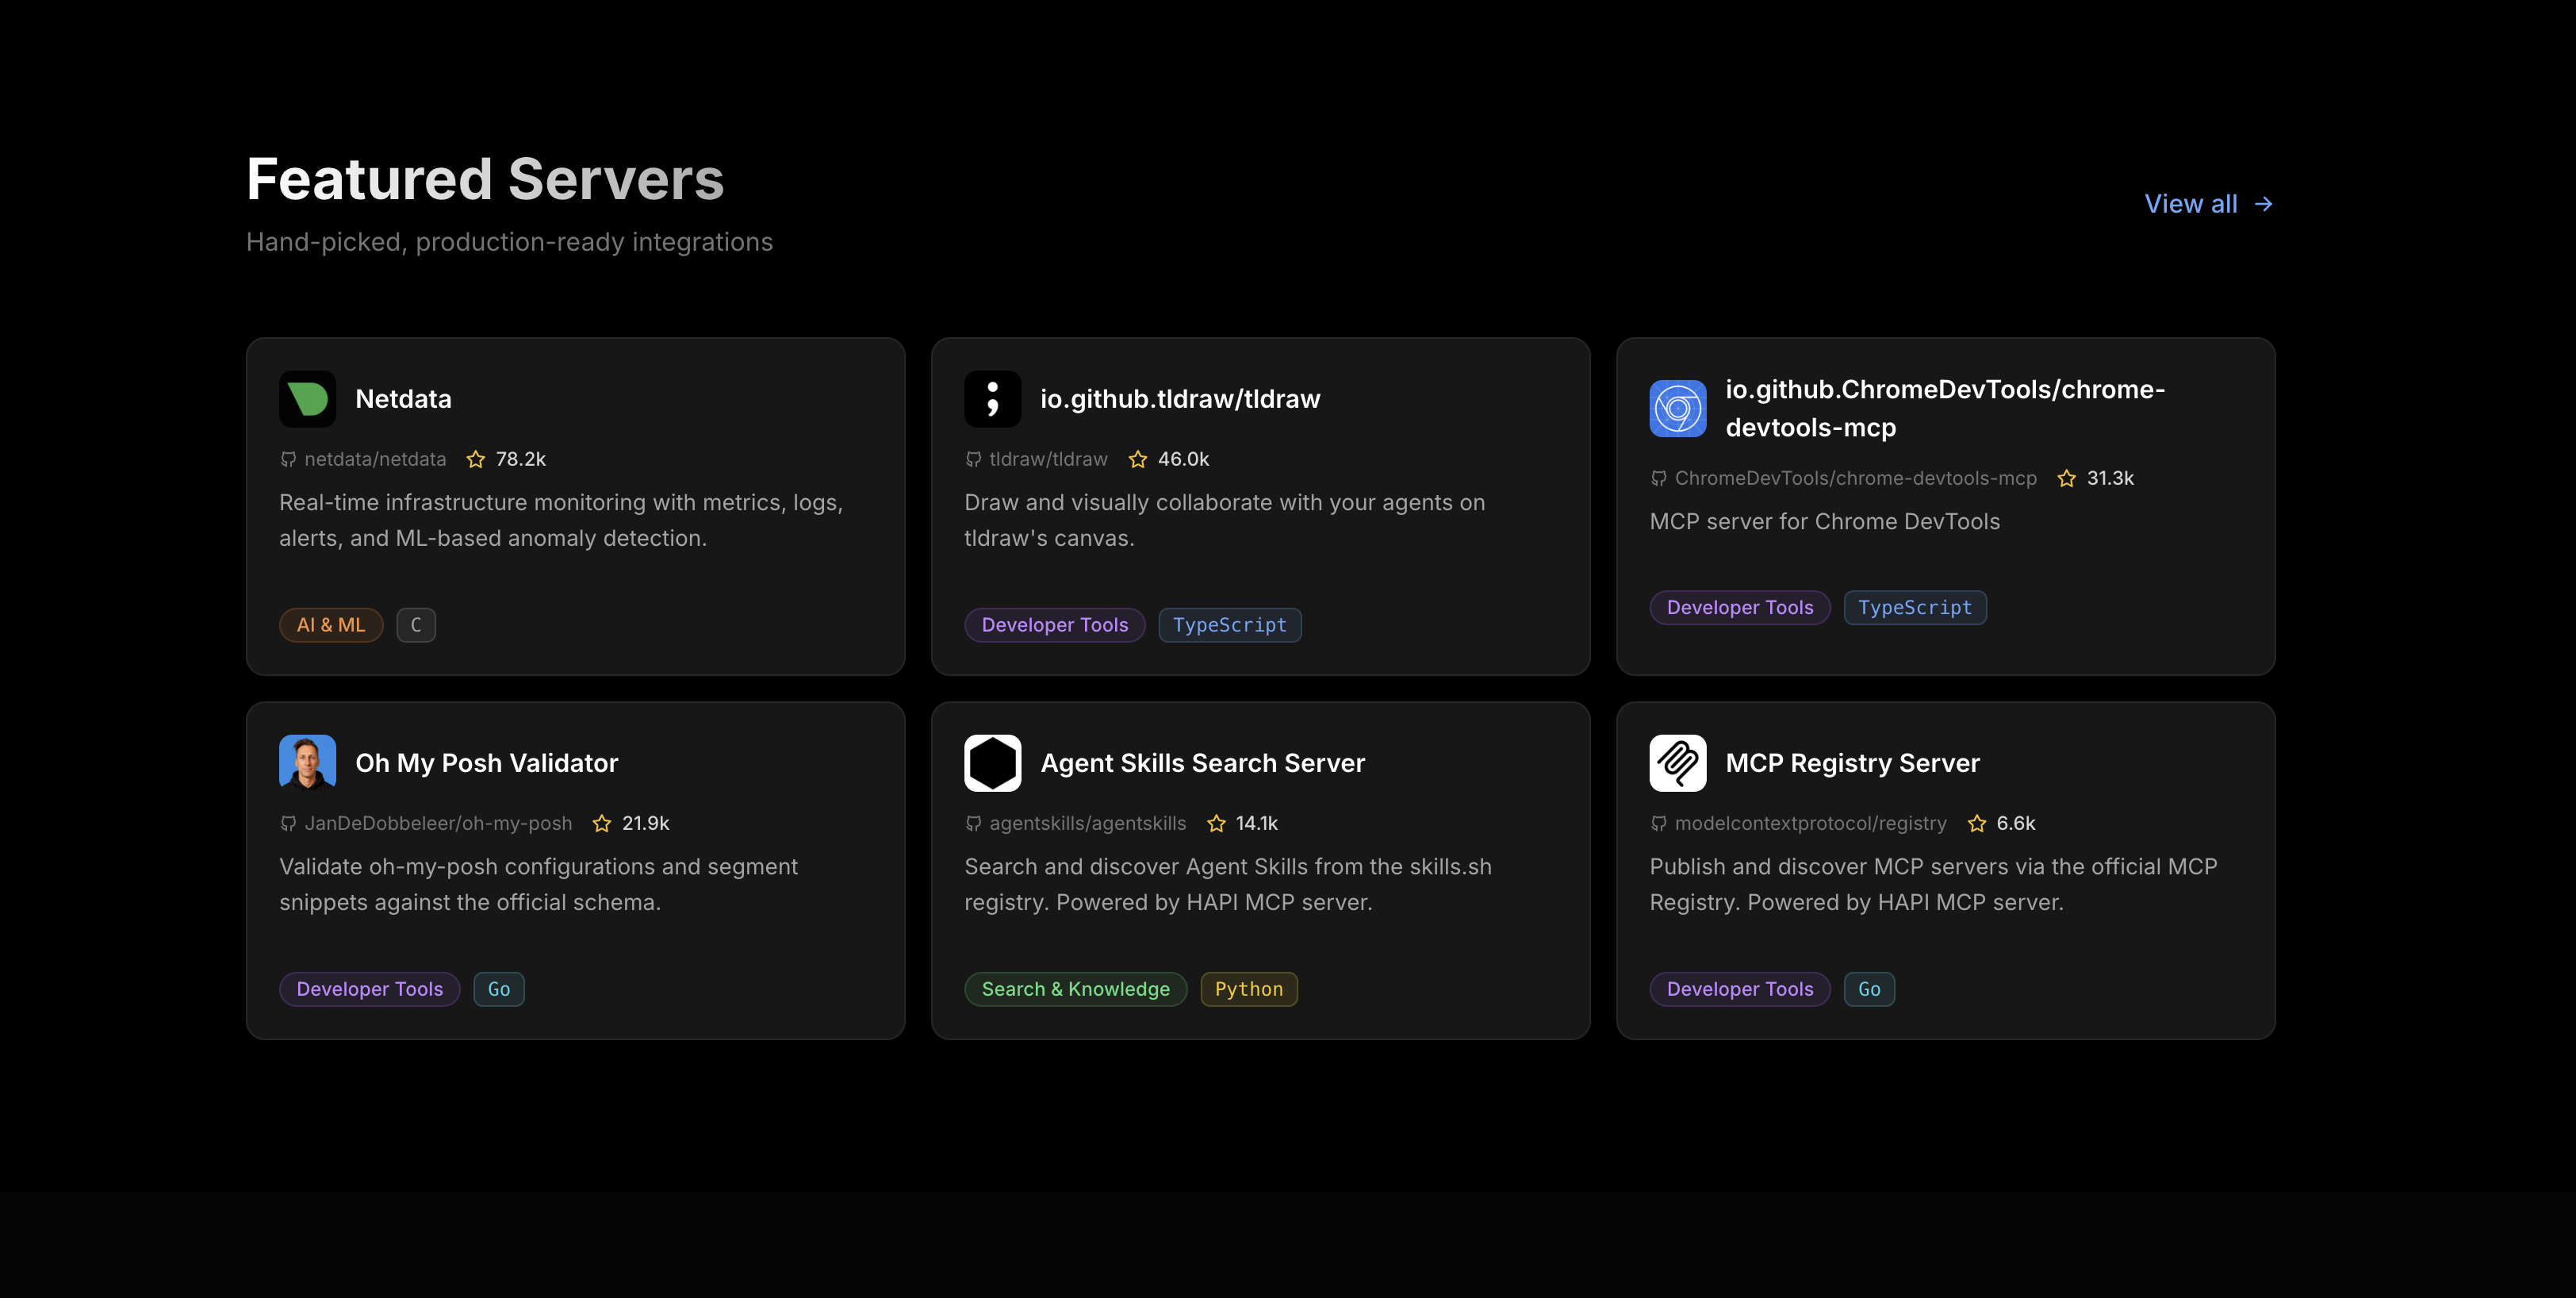Image resolution: width=2576 pixels, height=1298 pixels.
Task: Click the star icon beside 14.1k
Action: click(1216, 823)
